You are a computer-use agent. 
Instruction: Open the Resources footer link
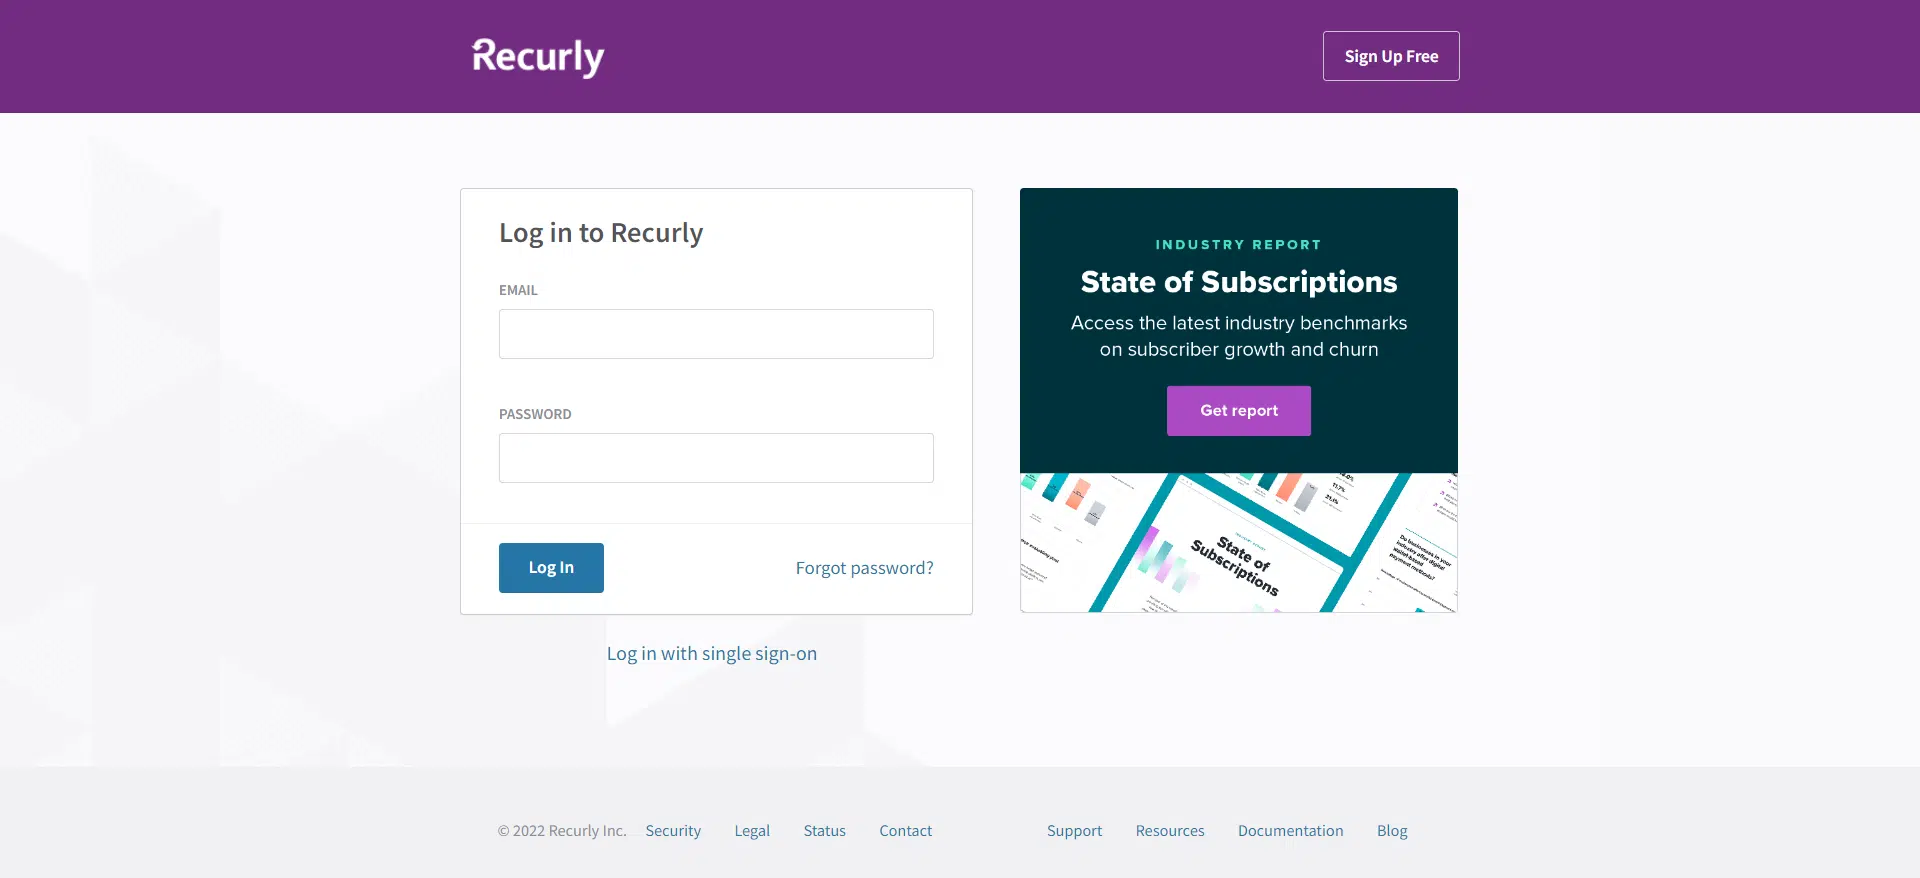click(1170, 831)
